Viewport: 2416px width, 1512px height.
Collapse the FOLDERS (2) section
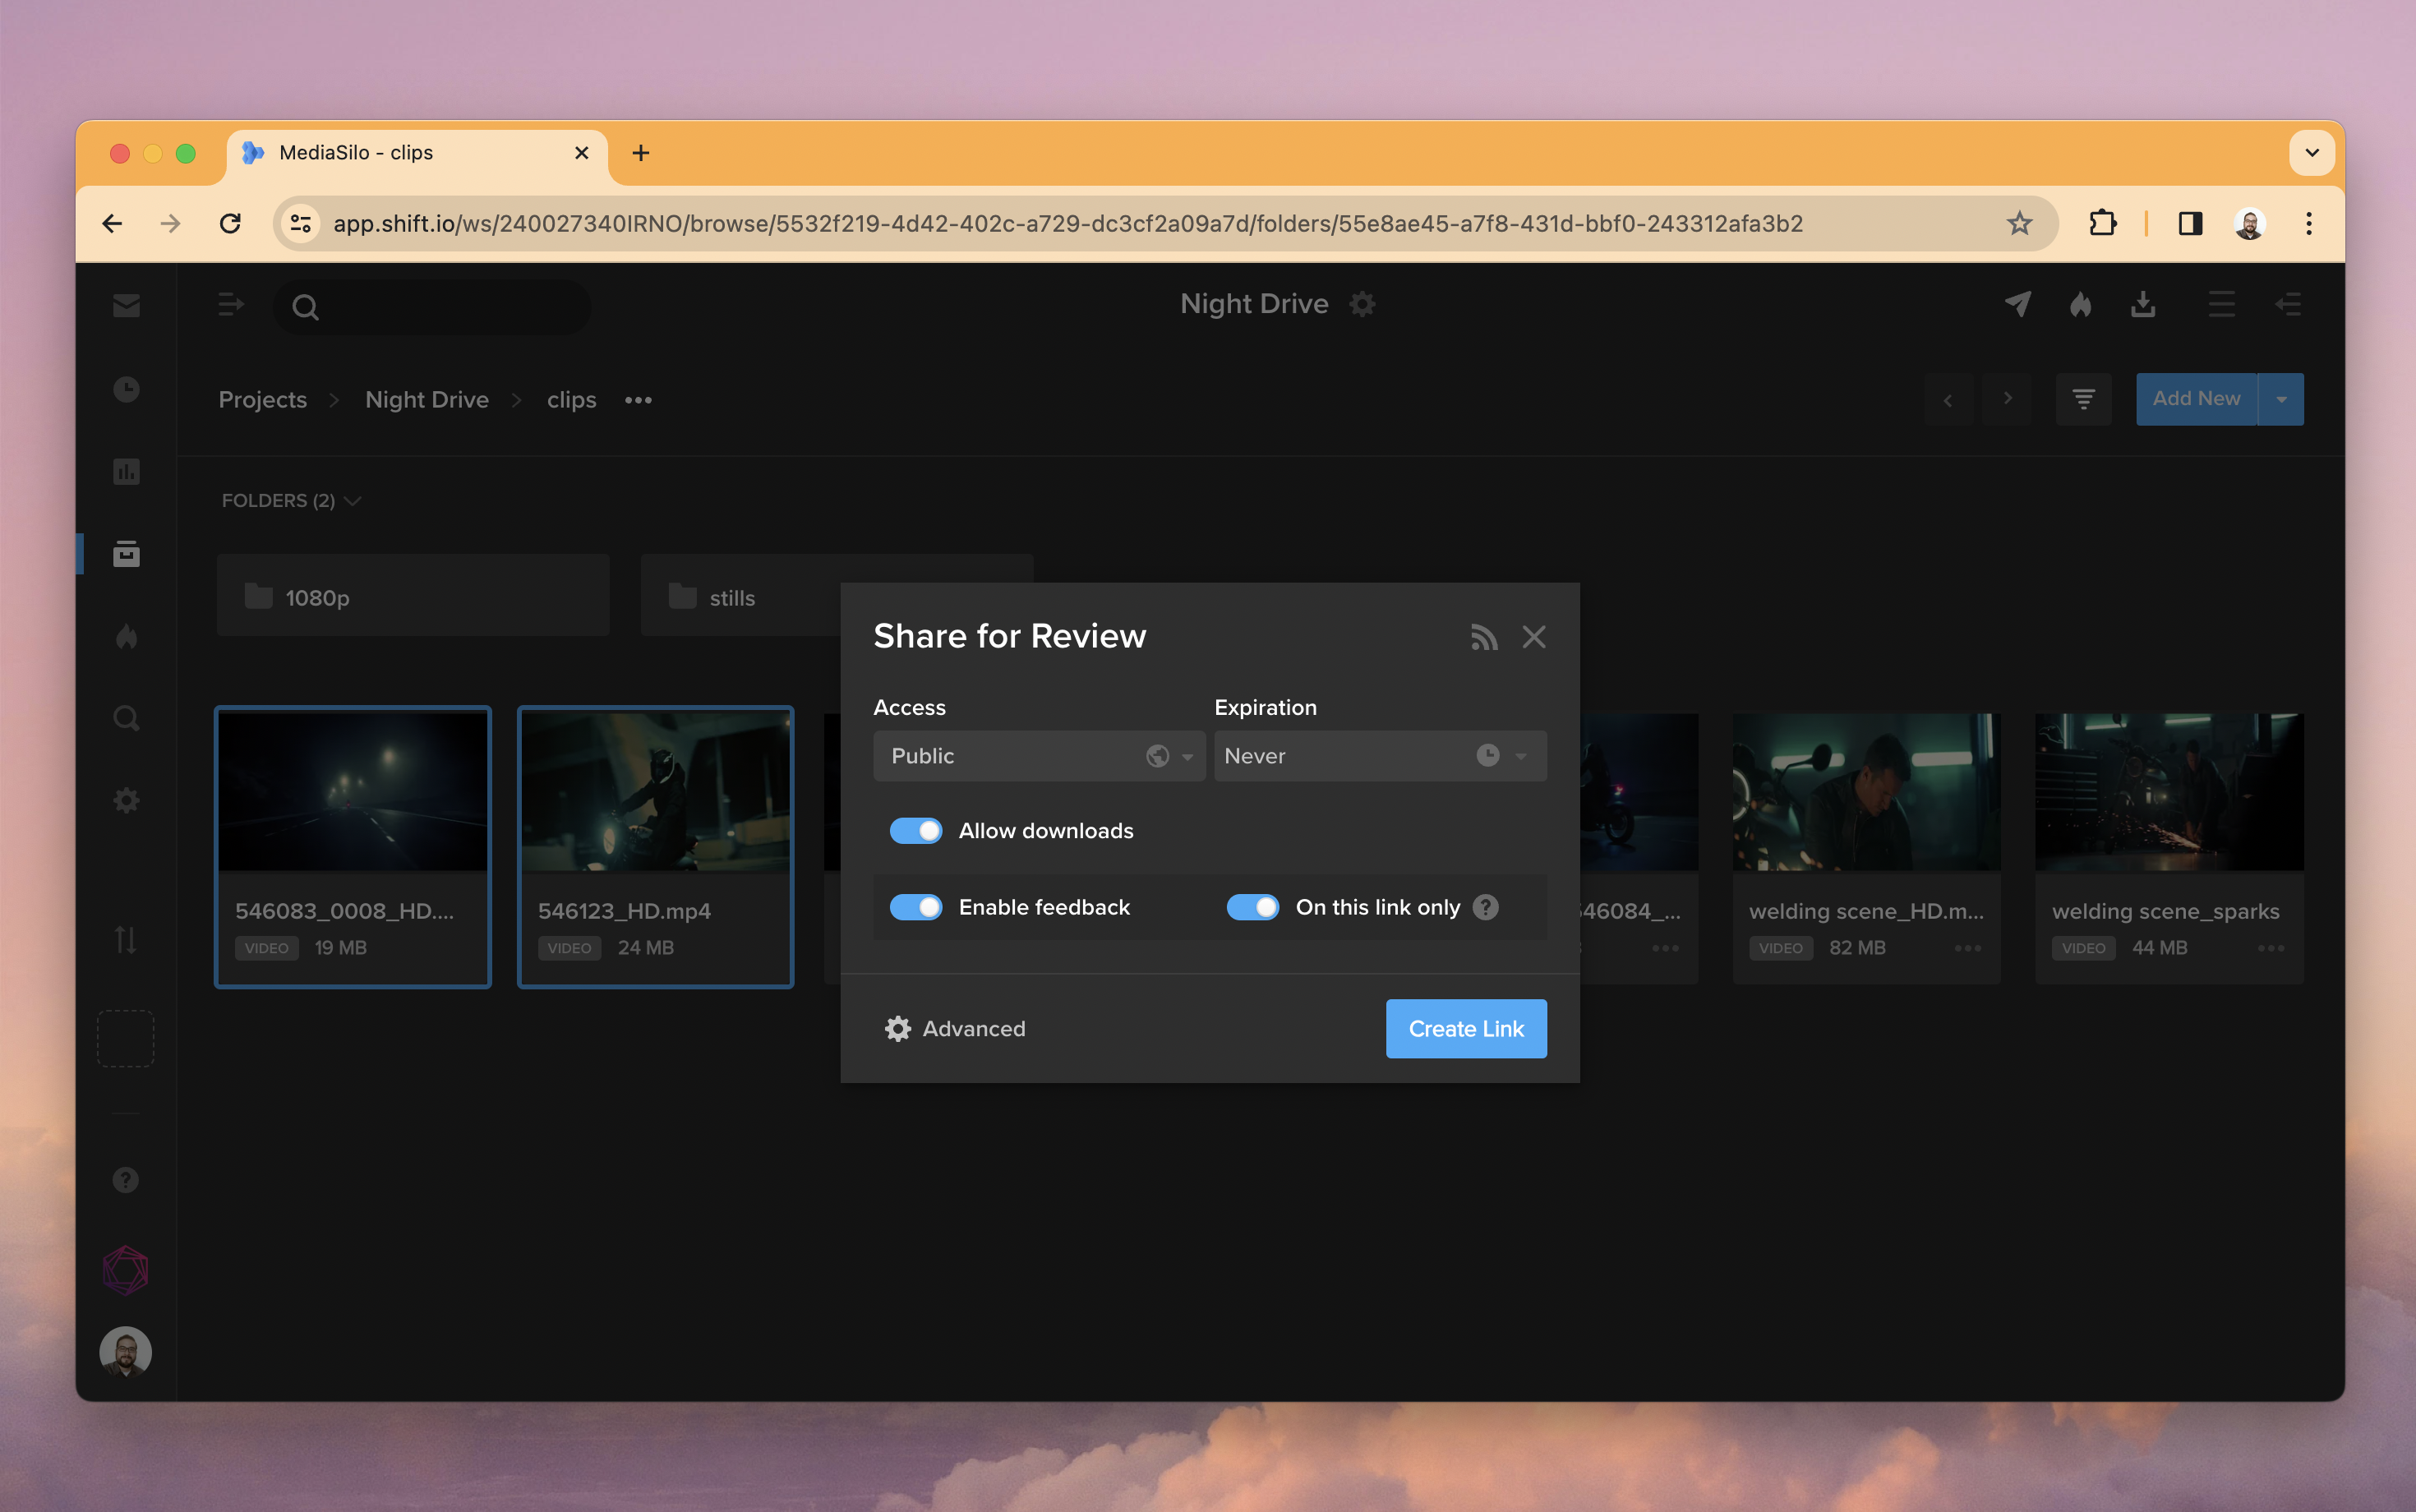coord(291,500)
